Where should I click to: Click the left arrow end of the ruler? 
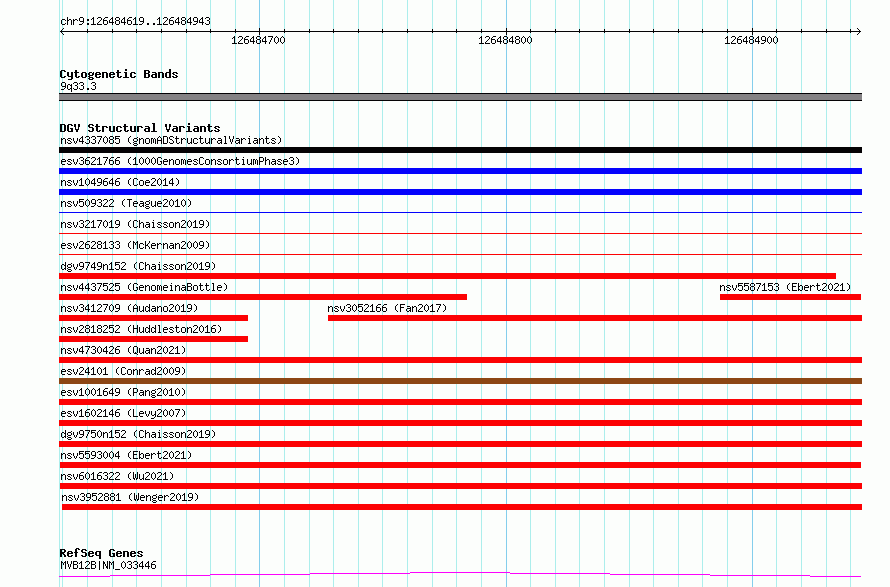pos(62,31)
